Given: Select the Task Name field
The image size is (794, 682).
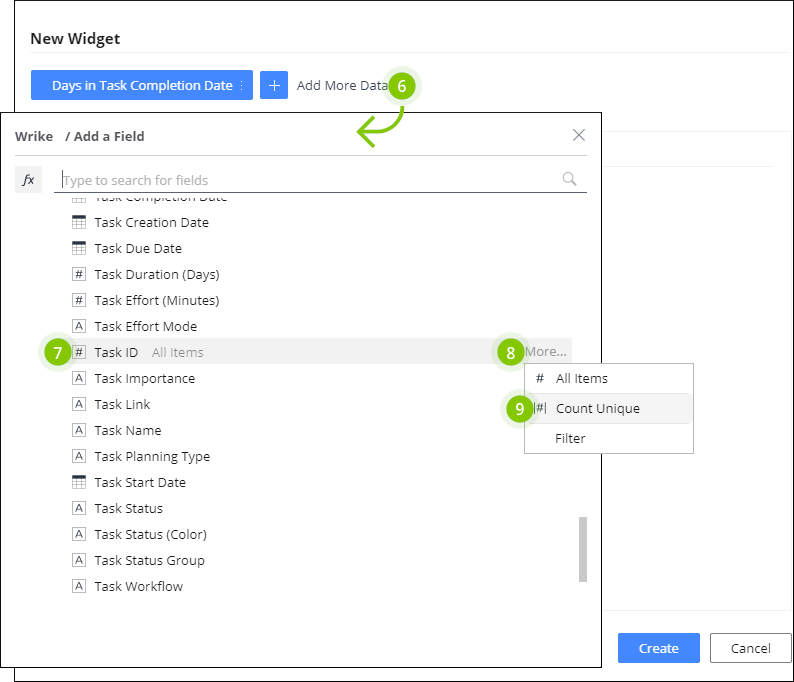Looking at the screenshot, I should coord(128,430).
